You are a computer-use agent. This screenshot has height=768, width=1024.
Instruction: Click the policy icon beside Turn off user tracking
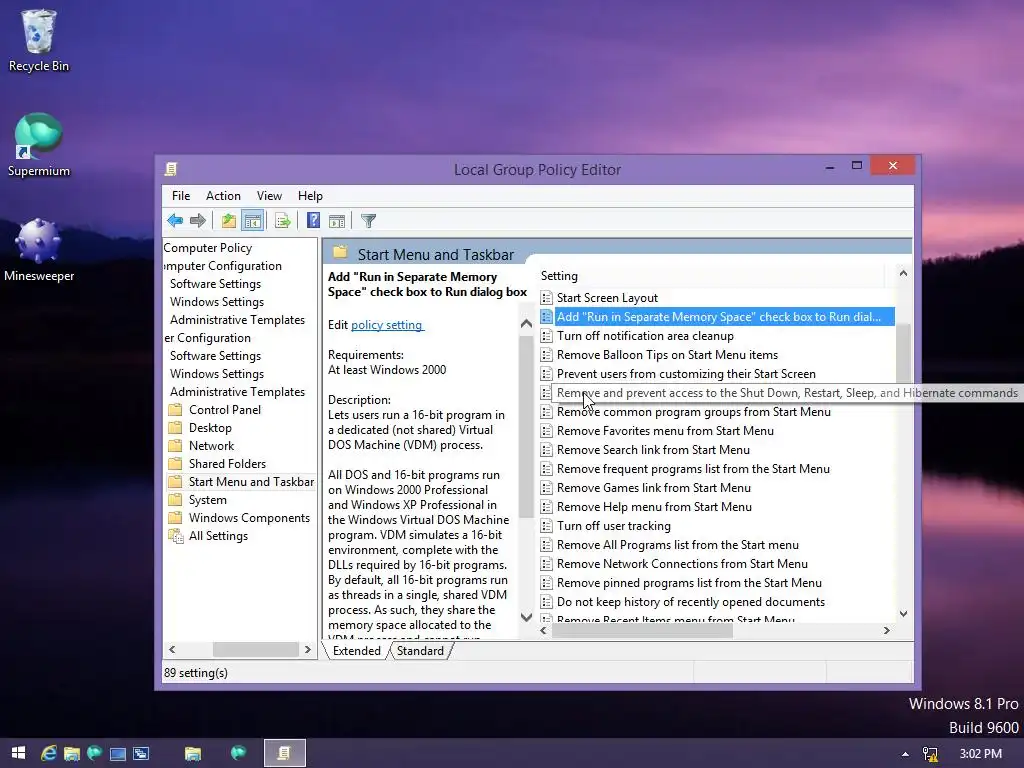[x=547, y=526]
